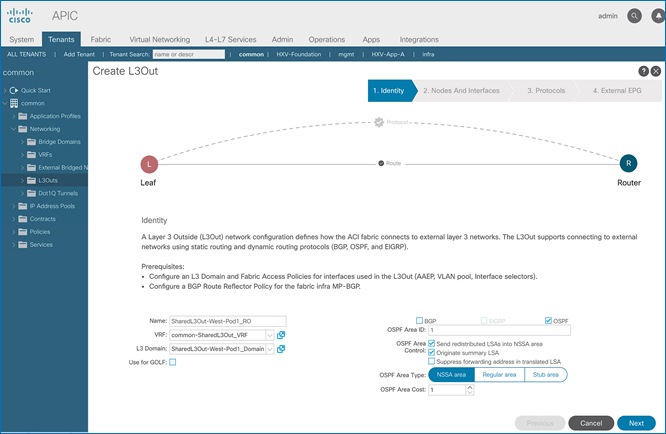Uncheck the OSPF protocol checkbox
Viewport: 666px width, 434px height.
pos(548,321)
